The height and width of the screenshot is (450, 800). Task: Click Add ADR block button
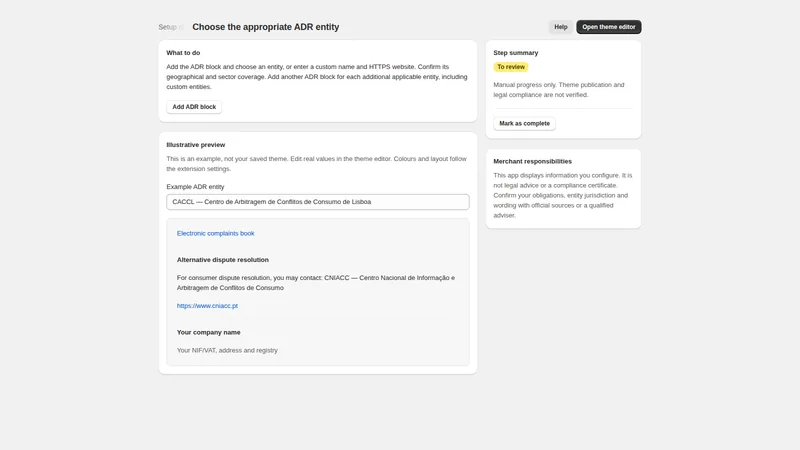194,107
